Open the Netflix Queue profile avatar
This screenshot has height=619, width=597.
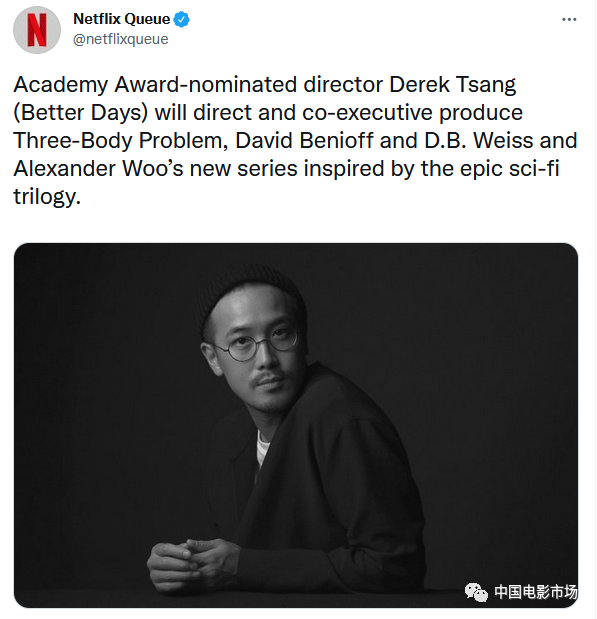(x=37, y=30)
